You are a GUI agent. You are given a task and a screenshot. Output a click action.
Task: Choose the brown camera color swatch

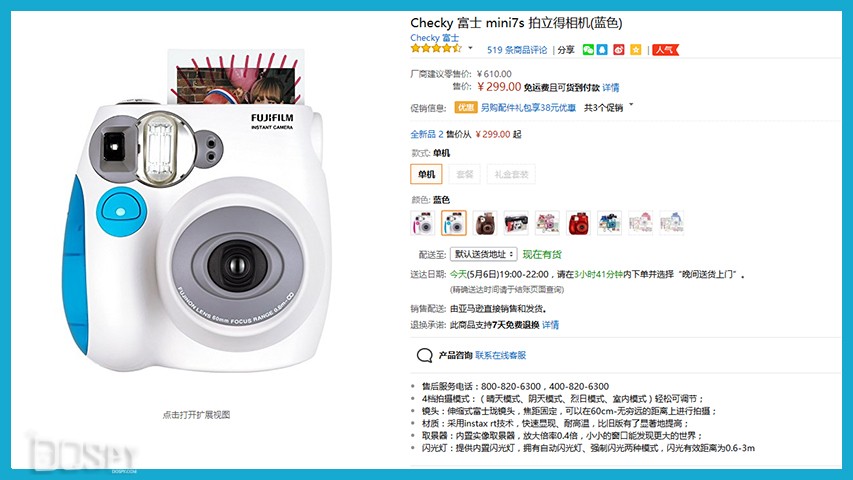click(485, 223)
